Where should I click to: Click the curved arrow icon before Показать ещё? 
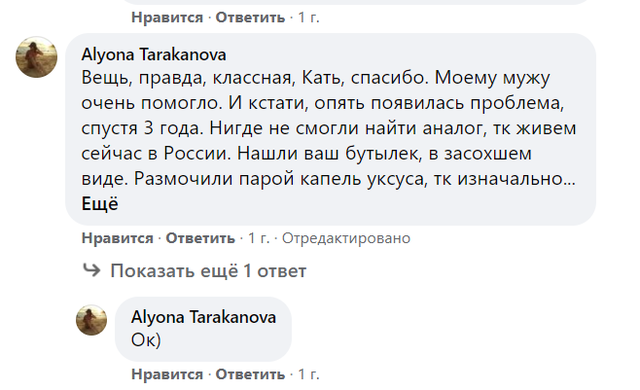click(x=91, y=270)
